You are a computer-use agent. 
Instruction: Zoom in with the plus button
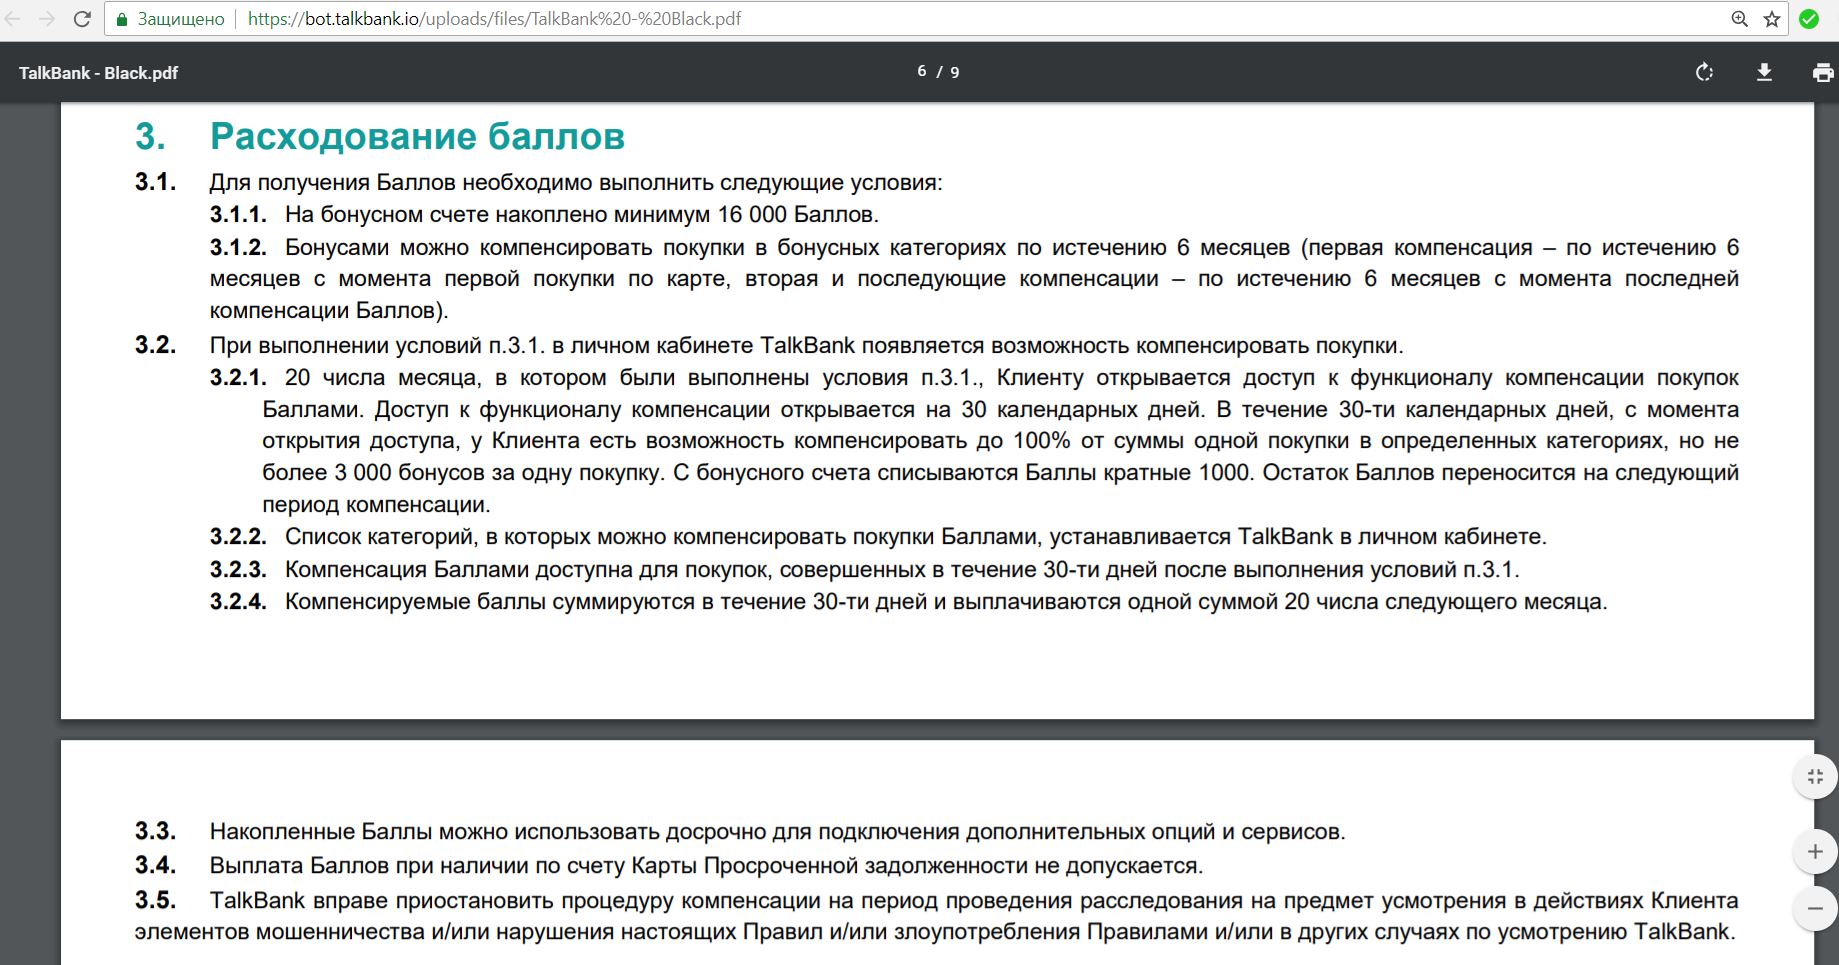1815,852
